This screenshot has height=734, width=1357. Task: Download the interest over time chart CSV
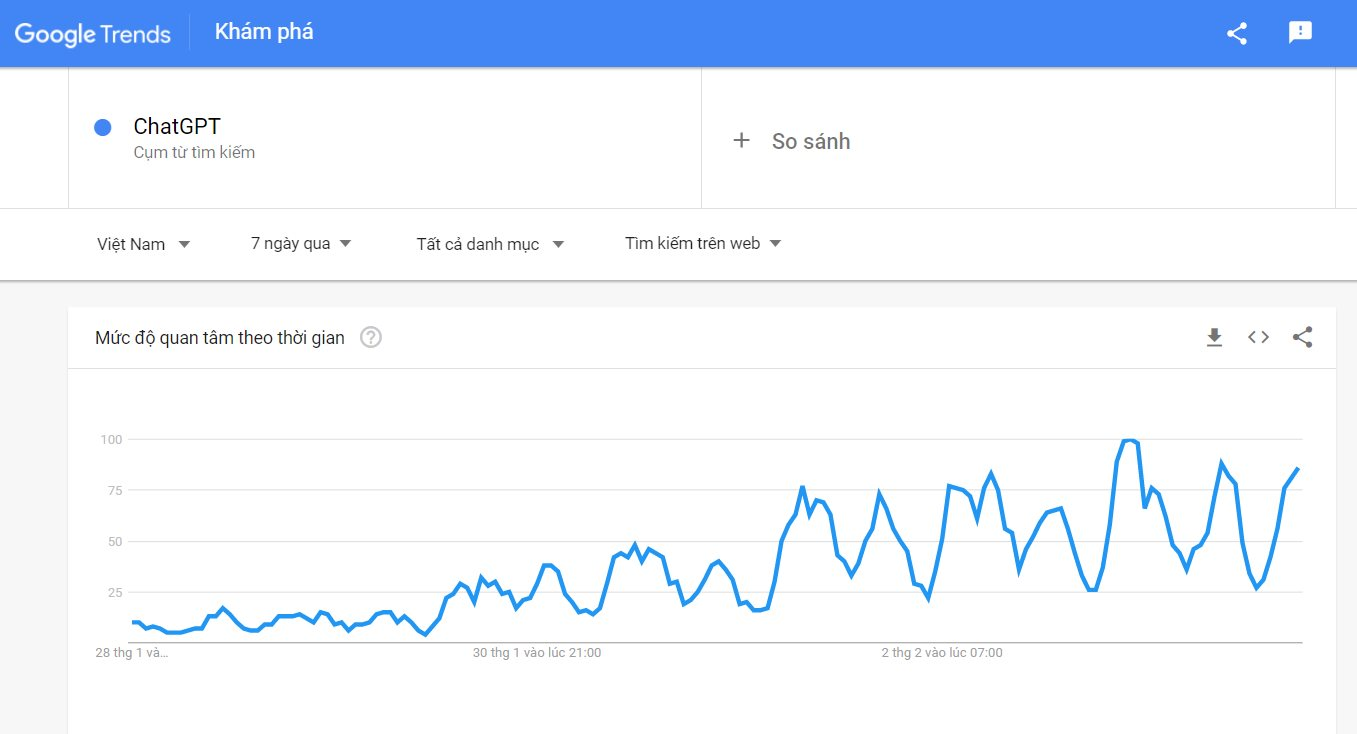(1214, 338)
